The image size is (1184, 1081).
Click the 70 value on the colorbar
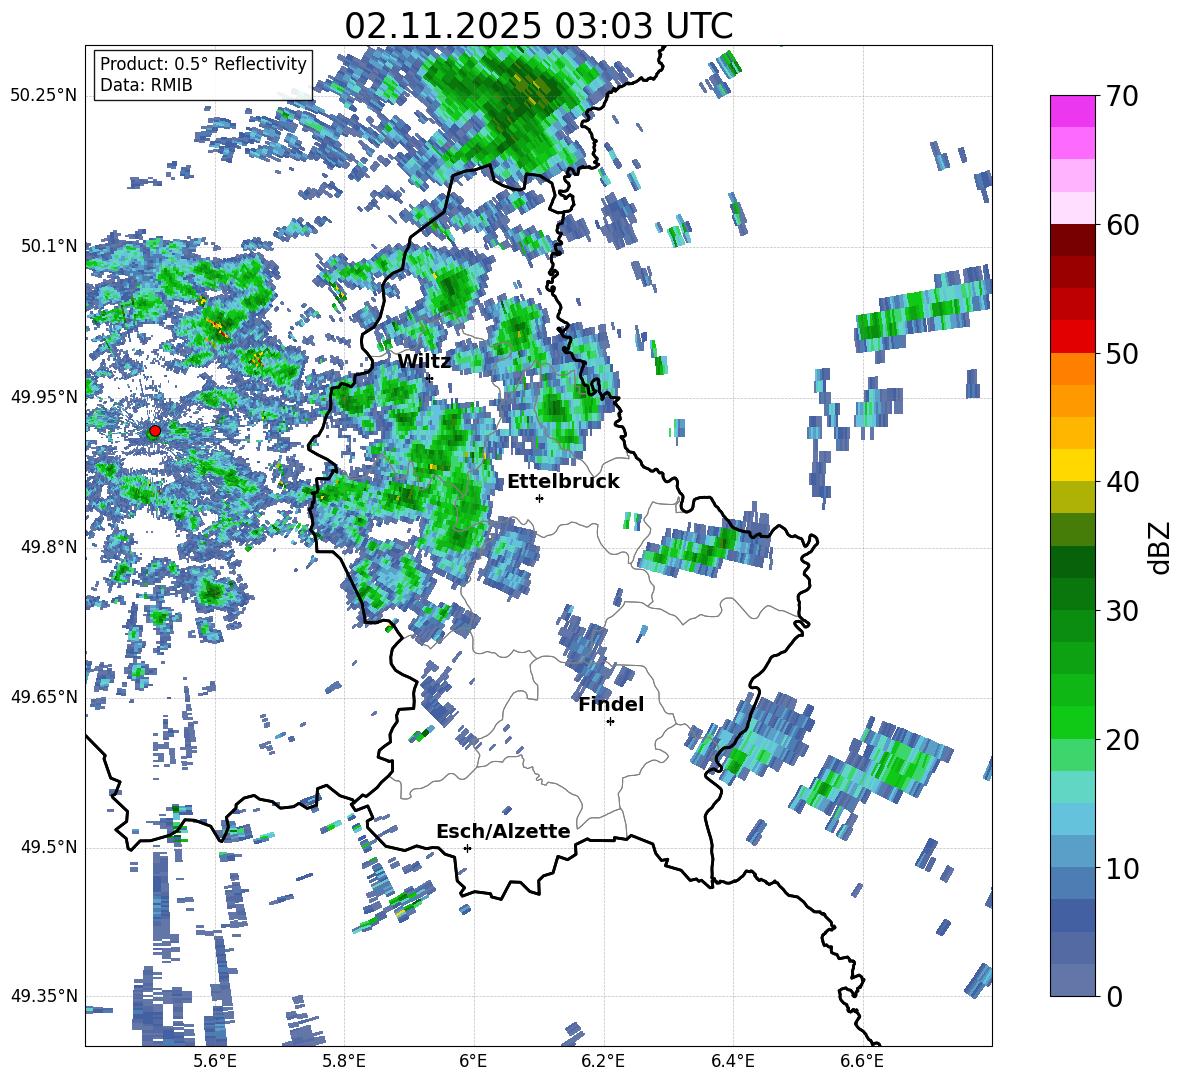(x=1122, y=97)
